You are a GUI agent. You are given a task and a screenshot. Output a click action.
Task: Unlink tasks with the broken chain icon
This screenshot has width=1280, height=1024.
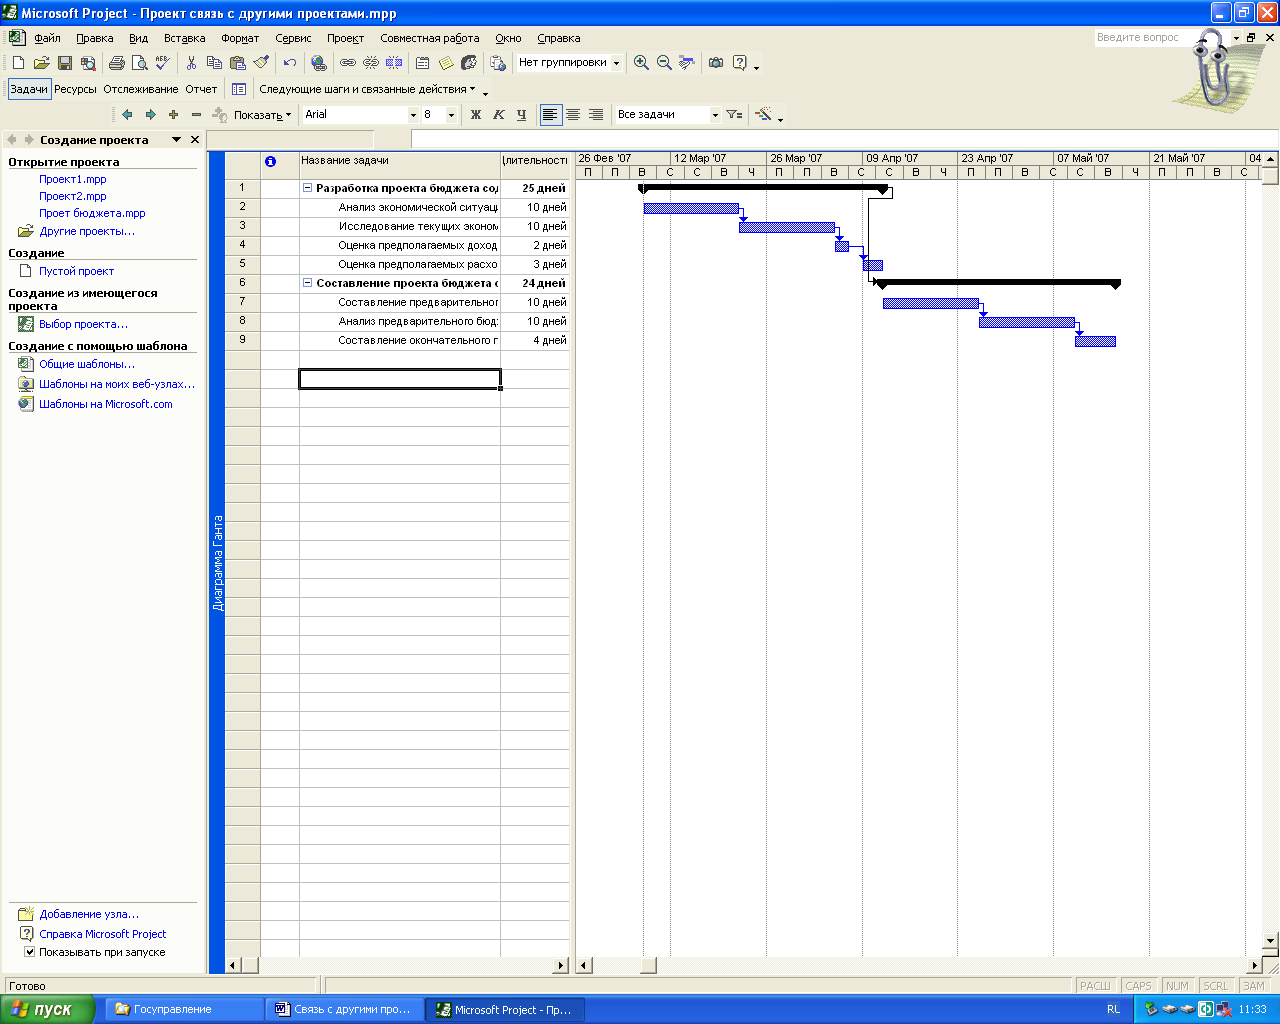pyautogui.click(x=371, y=63)
